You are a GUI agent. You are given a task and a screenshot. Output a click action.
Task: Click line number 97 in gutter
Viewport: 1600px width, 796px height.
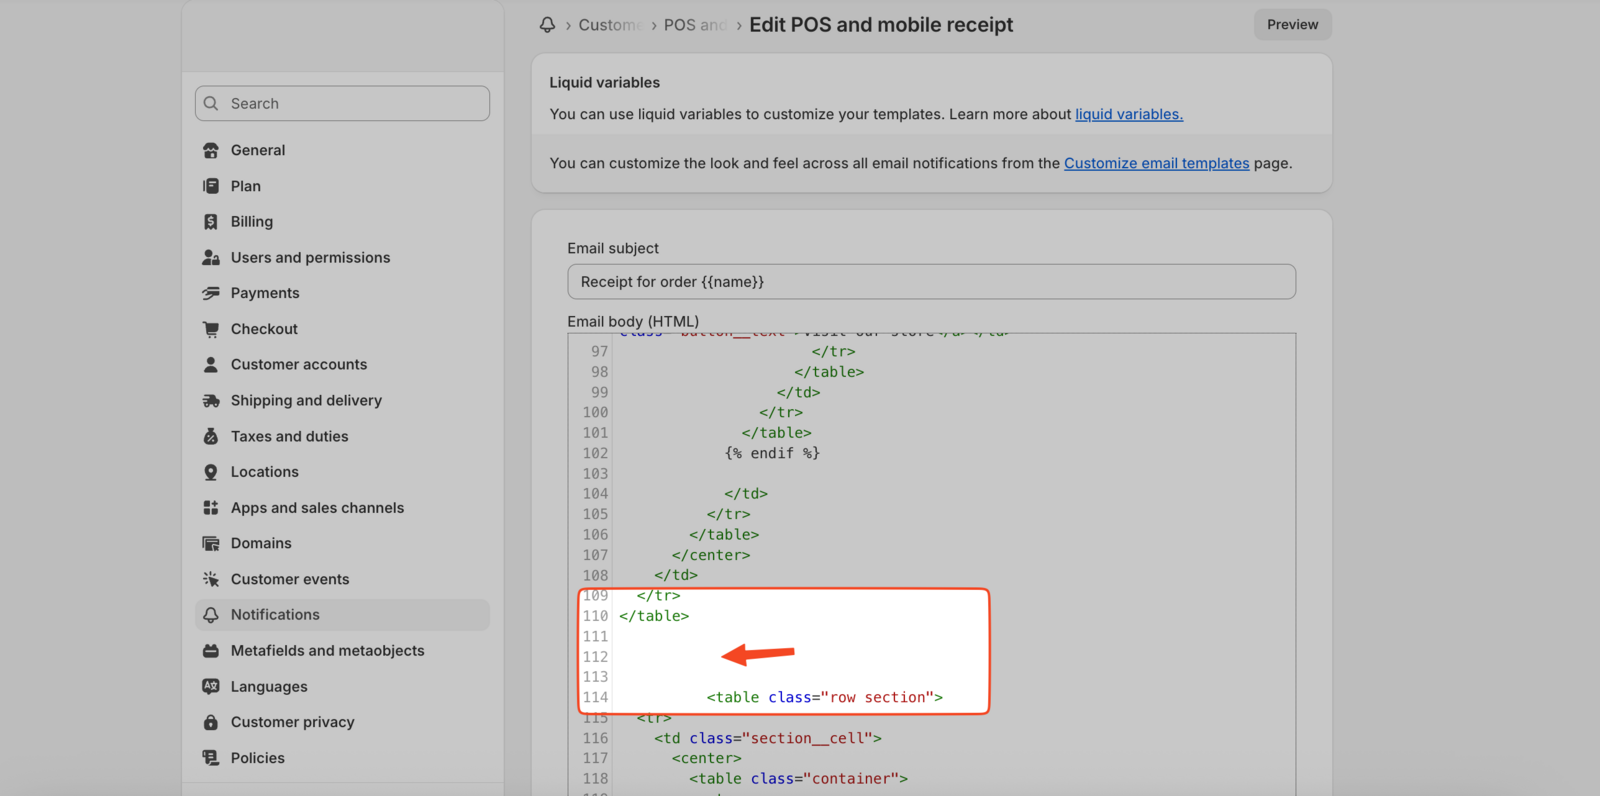coord(599,352)
